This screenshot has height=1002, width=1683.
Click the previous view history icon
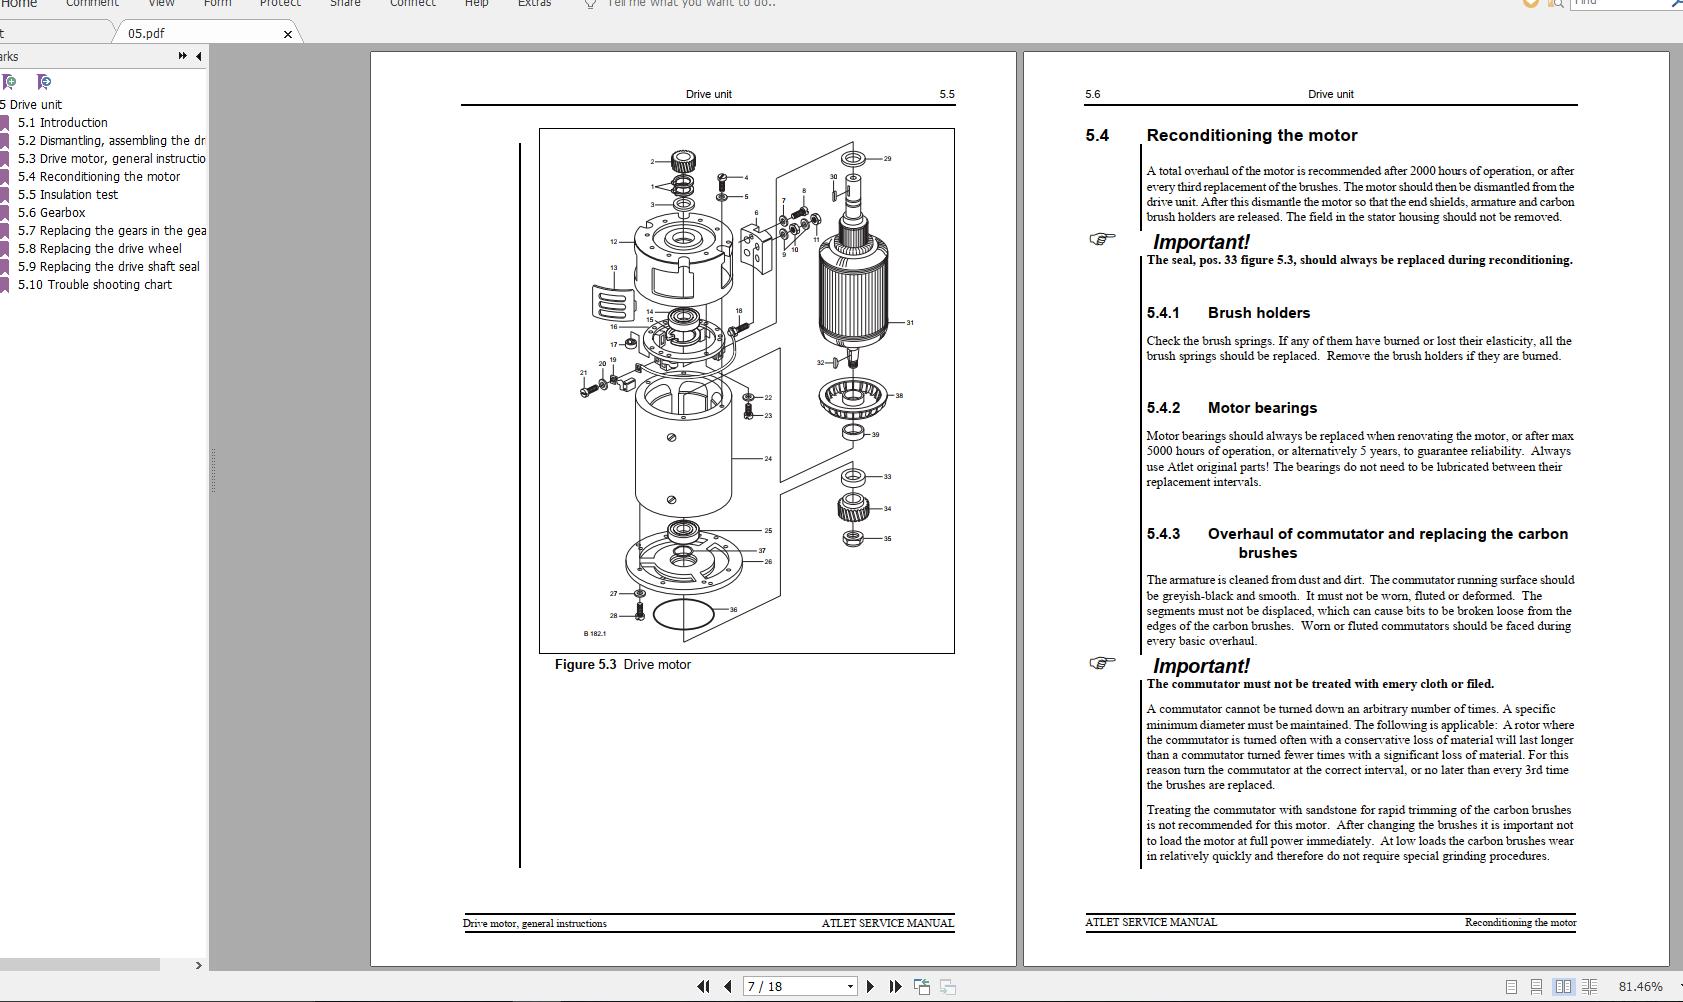coord(922,986)
